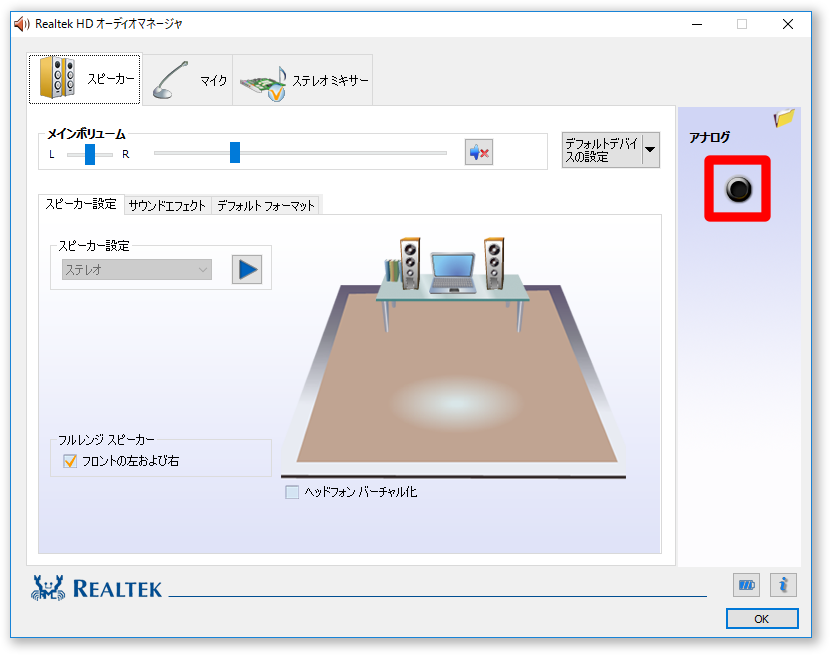The width and height of the screenshot is (830, 655).
Task: Open the ステレオ ミキサー device tab
Action: (303, 79)
